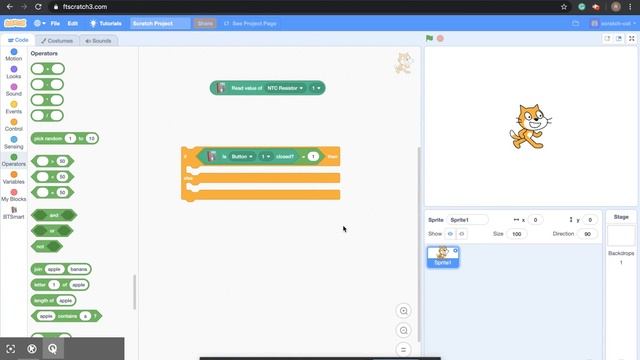The image size is (640, 360).
Task: Delete Sprite1 using its corner x
Action: pos(456,250)
